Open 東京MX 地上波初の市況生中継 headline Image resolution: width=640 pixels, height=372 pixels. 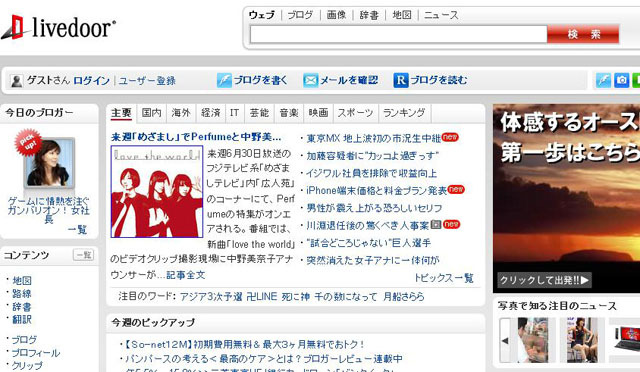click(x=373, y=138)
